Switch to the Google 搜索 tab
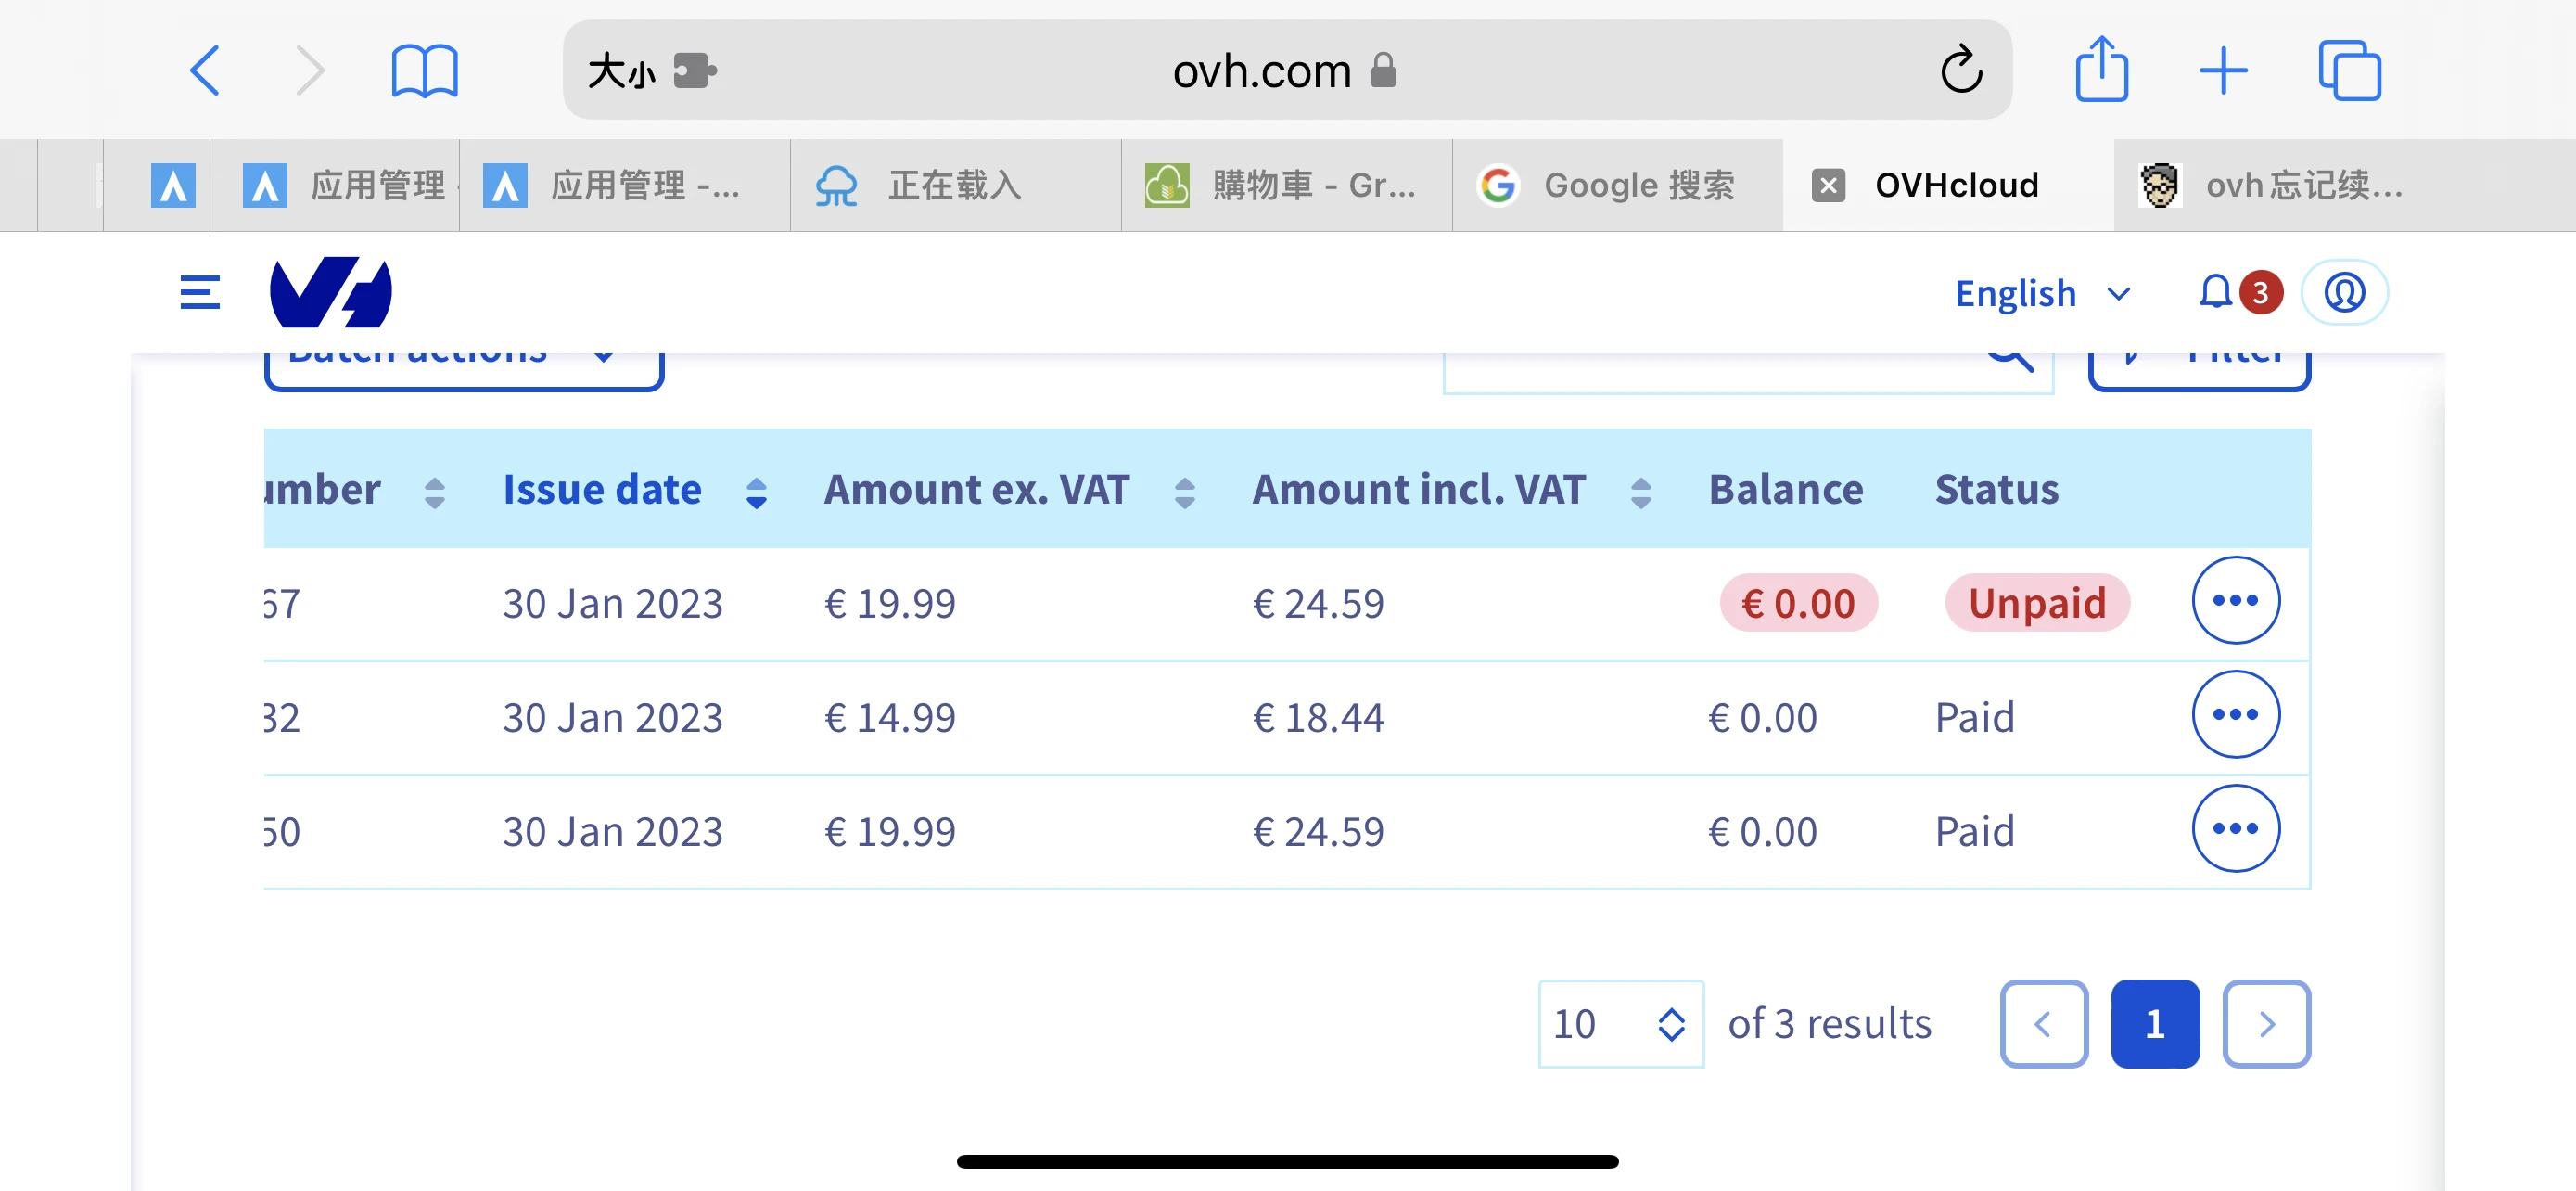Screen dimensions: 2576x1191 1616,185
